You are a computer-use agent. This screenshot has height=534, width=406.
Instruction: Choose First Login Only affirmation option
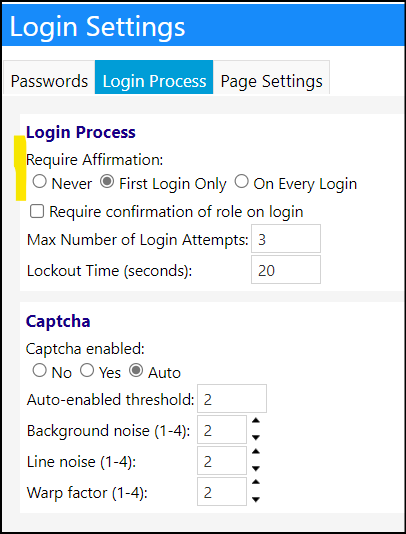(107, 182)
